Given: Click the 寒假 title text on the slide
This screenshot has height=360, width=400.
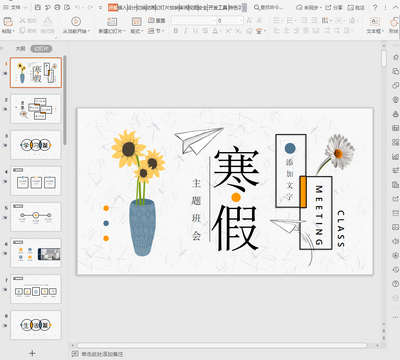Looking at the screenshot, I should pos(236,199).
